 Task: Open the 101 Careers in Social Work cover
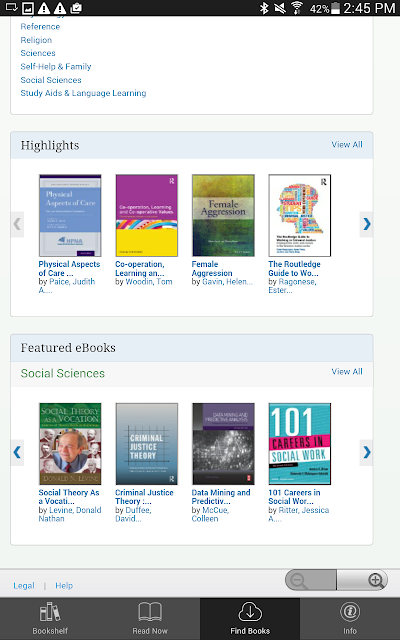(x=300, y=444)
